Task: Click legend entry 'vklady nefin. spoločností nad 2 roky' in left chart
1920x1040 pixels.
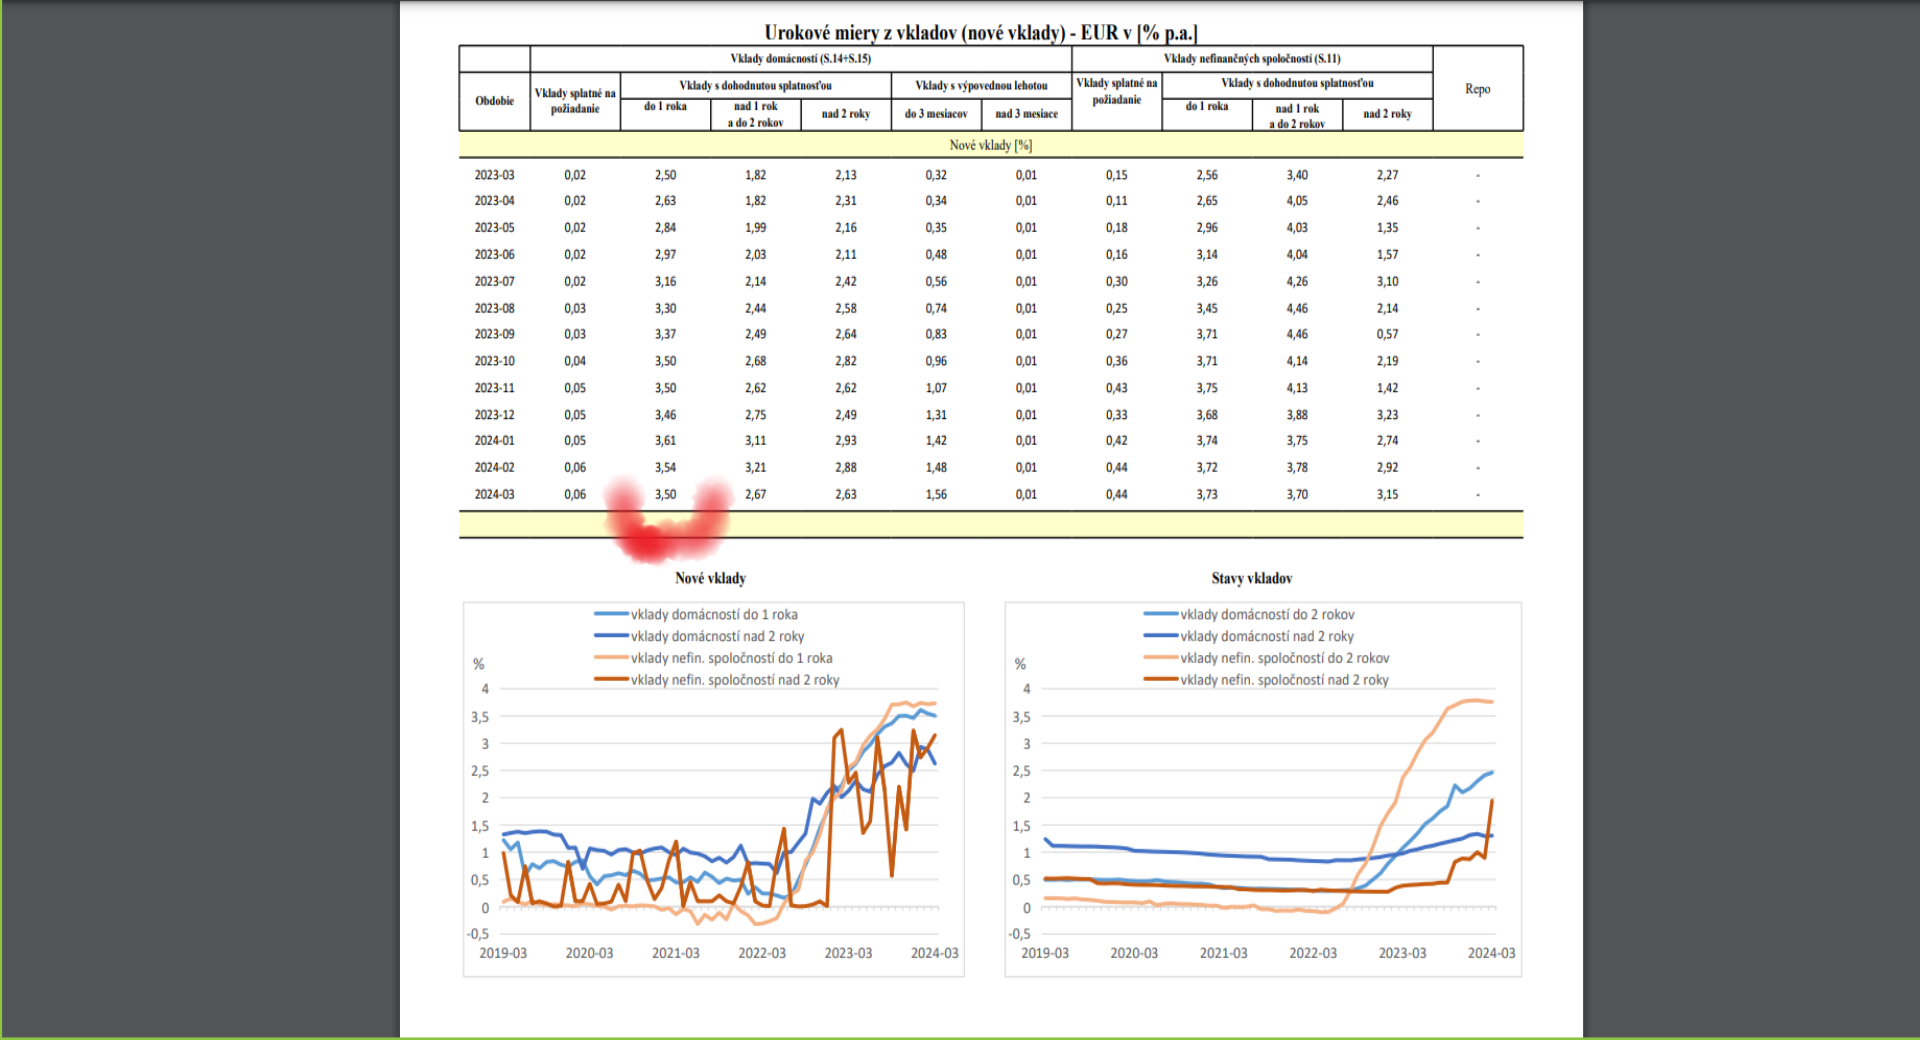Action: 734,680
